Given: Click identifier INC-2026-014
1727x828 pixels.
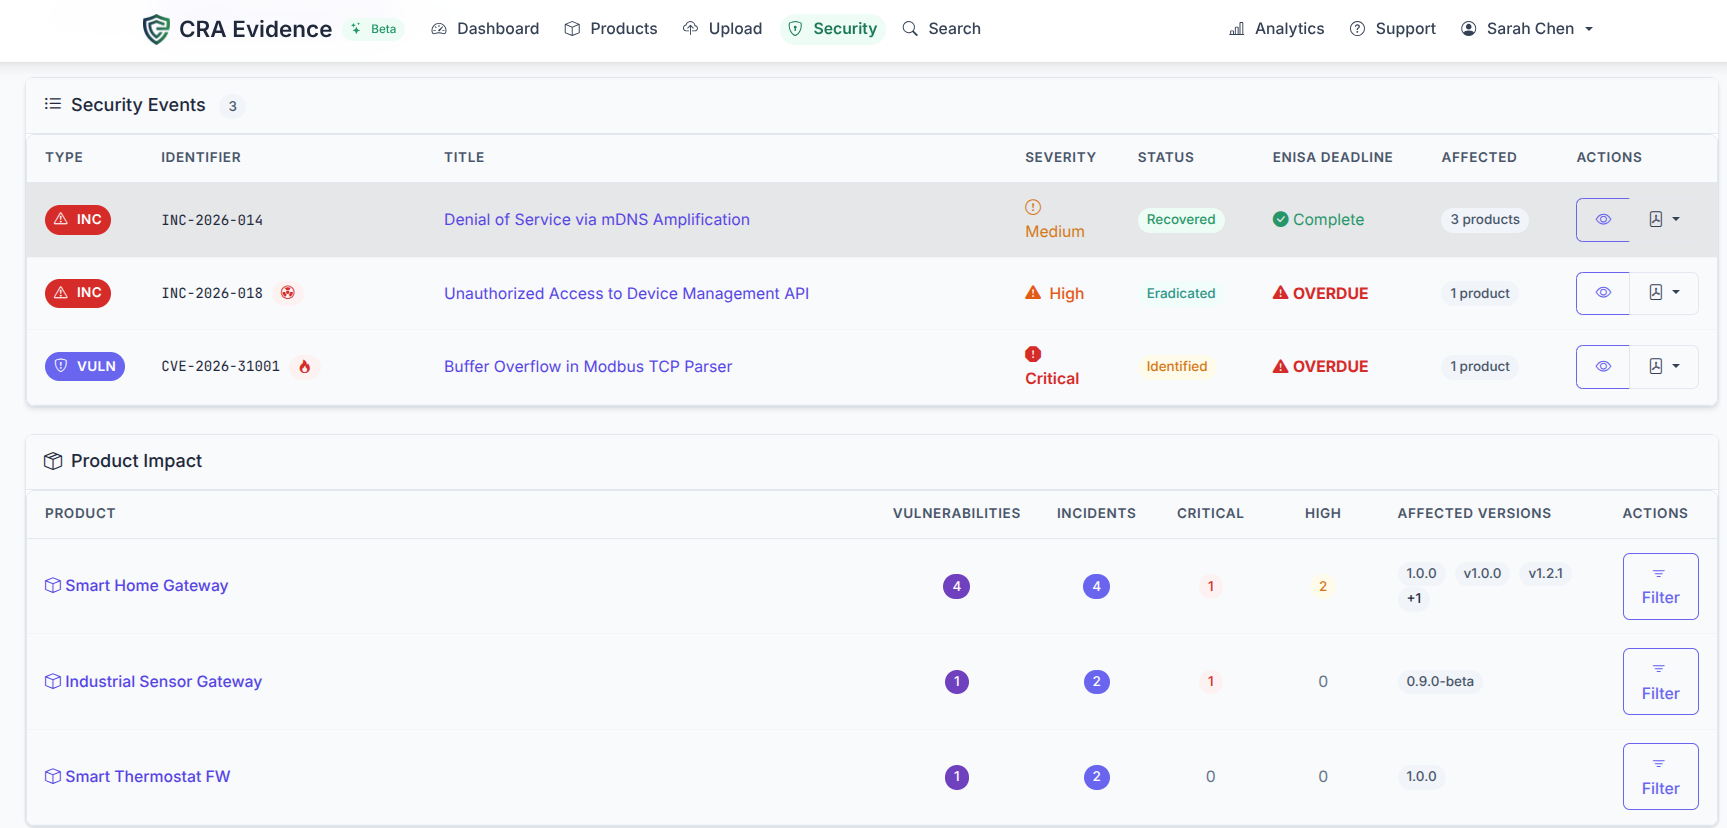Looking at the screenshot, I should point(213,221).
